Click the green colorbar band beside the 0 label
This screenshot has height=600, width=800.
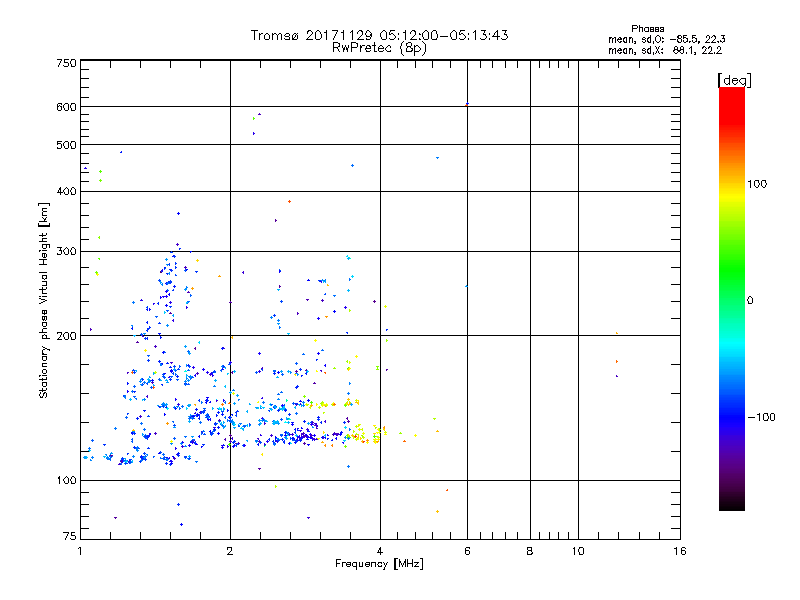[732, 300]
